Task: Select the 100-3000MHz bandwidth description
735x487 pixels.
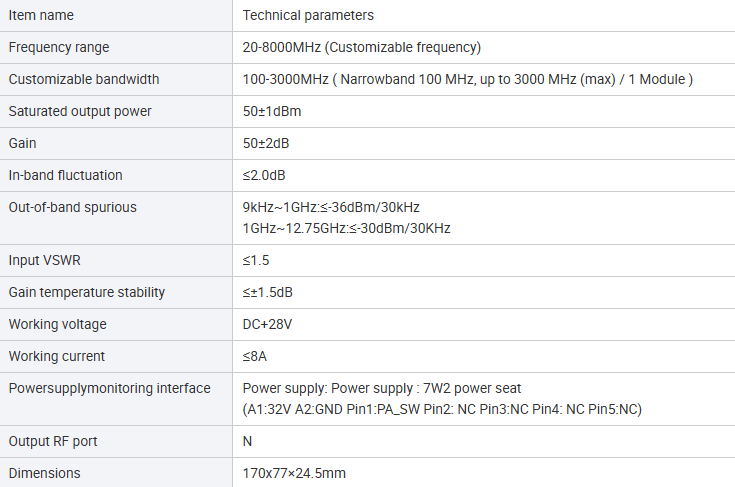Action: click(467, 79)
